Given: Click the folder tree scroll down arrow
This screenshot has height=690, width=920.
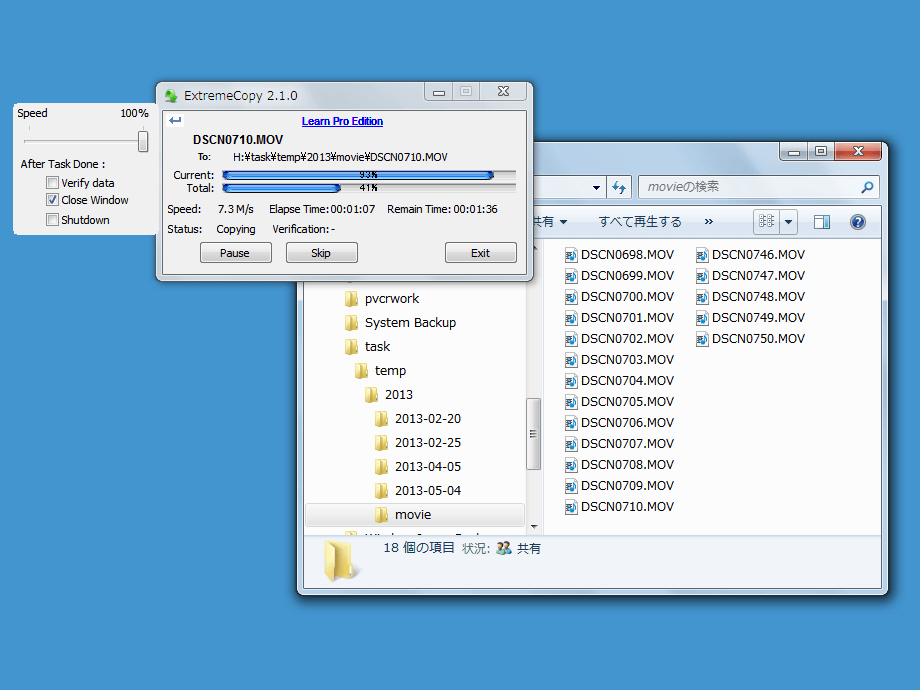Looking at the screenshot, I should click(x=534, y=526).
